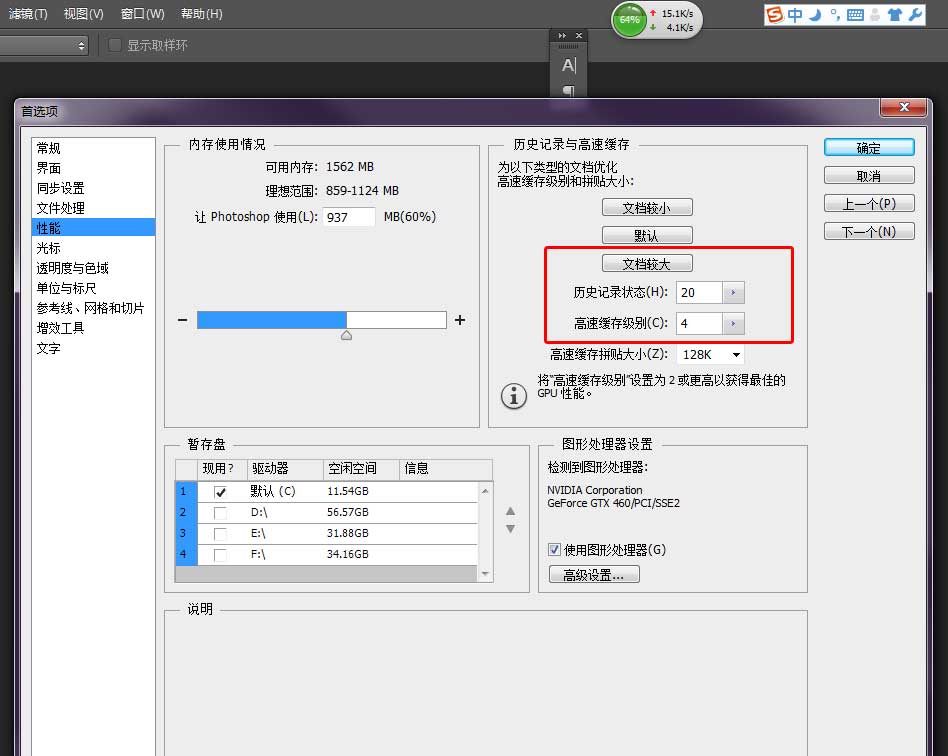This screenshot has width=948, height=756.
Task: Open the 高速缓存拼贴大小 128K dropdown
Action: point(733,354)
